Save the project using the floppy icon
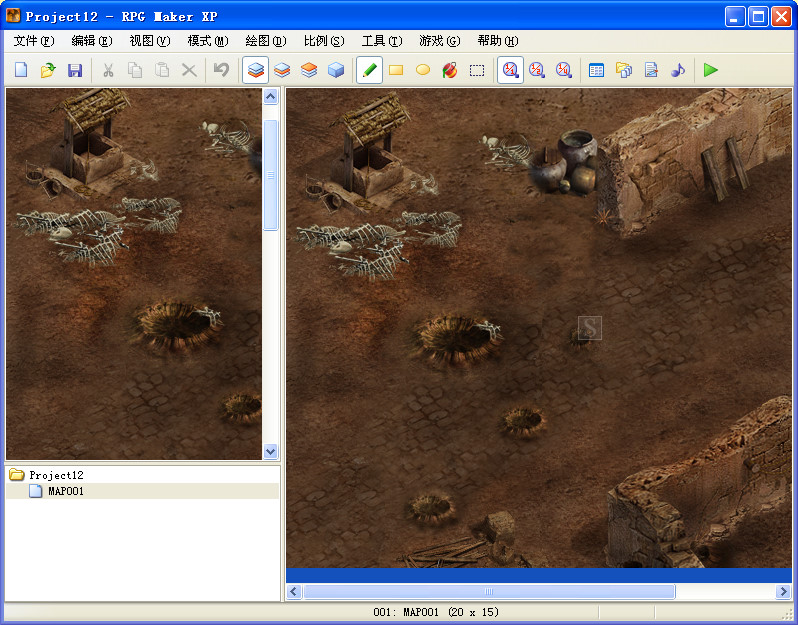Image resolution: width=798 pixels, height=625 pixels. tap(75, 70)
